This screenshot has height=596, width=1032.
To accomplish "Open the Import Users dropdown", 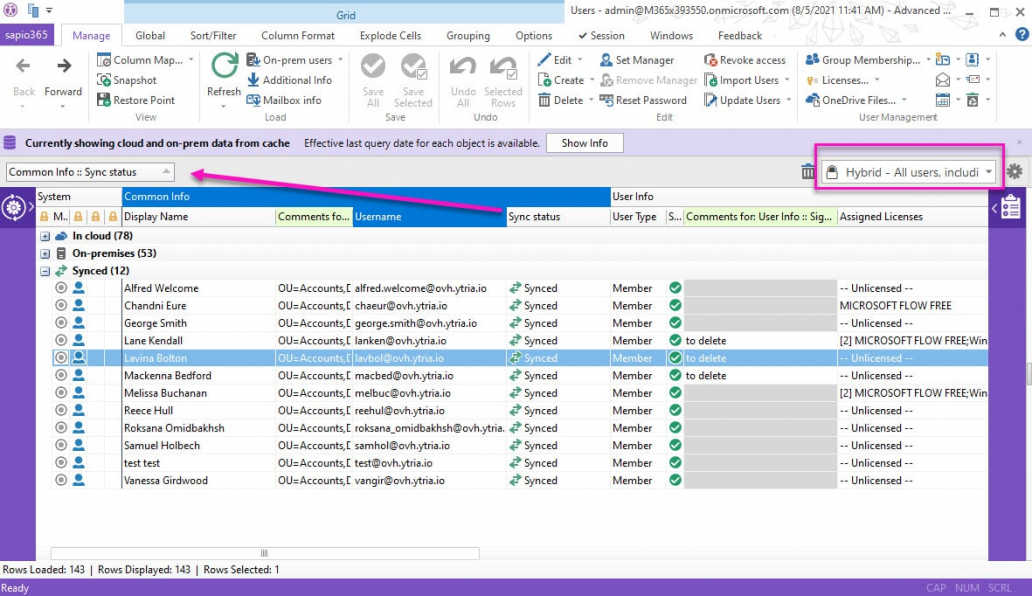I will tap(747, 80).
